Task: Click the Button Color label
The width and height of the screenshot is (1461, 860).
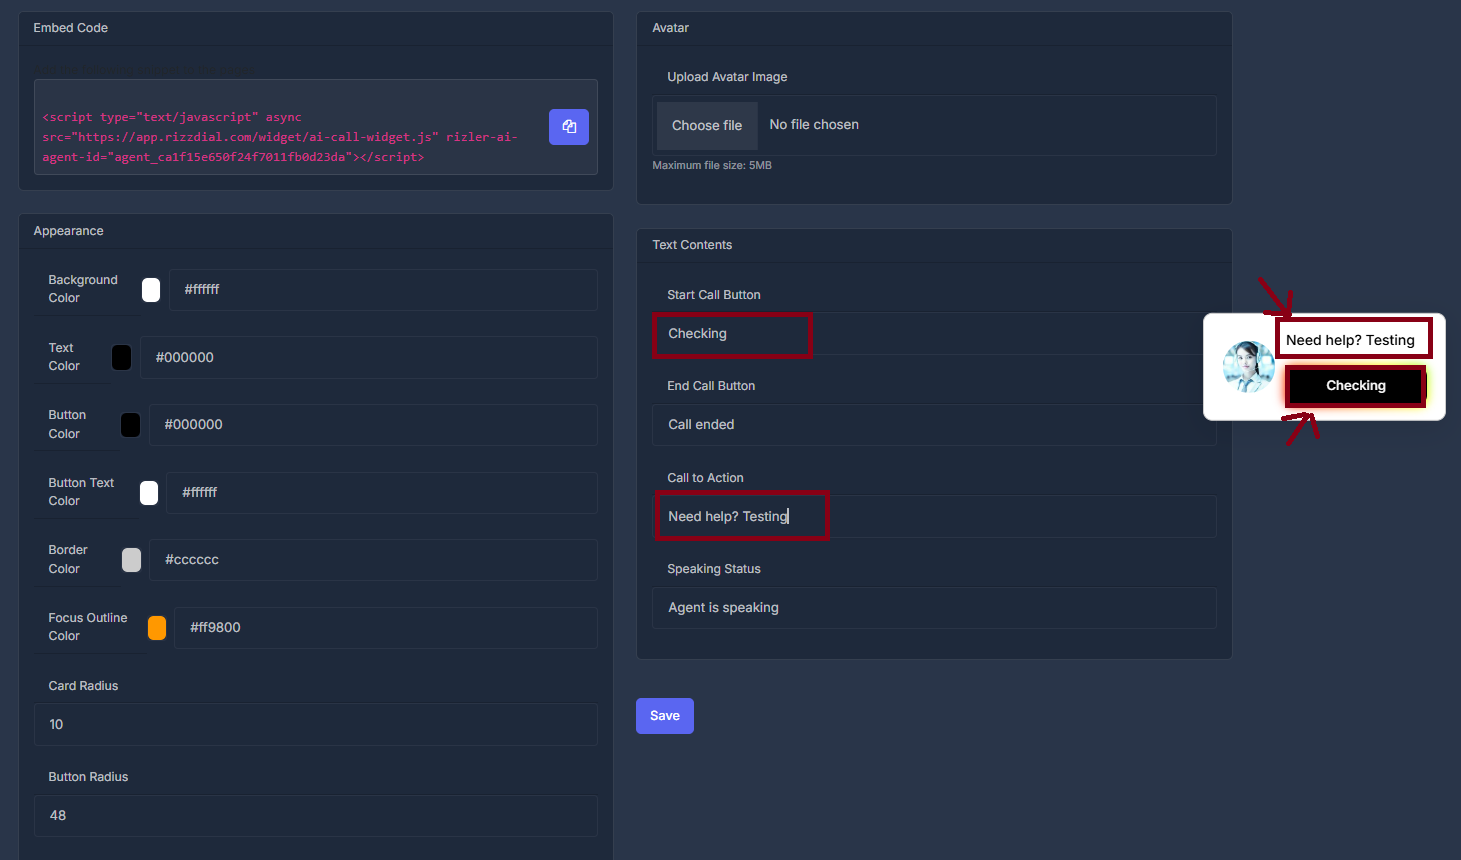Action: 67,424
